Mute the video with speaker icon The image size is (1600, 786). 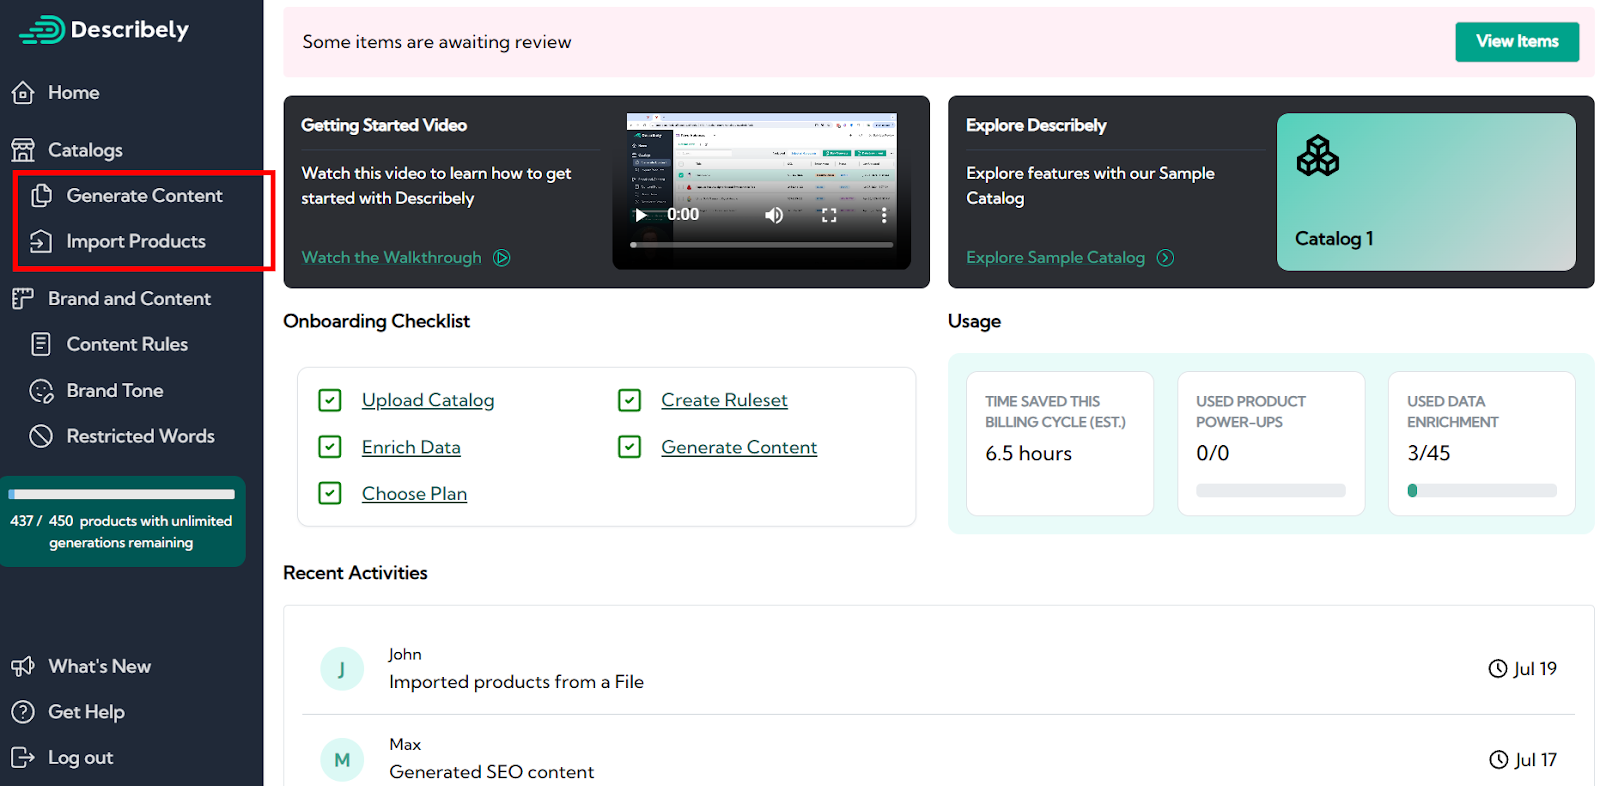[774, 215]
